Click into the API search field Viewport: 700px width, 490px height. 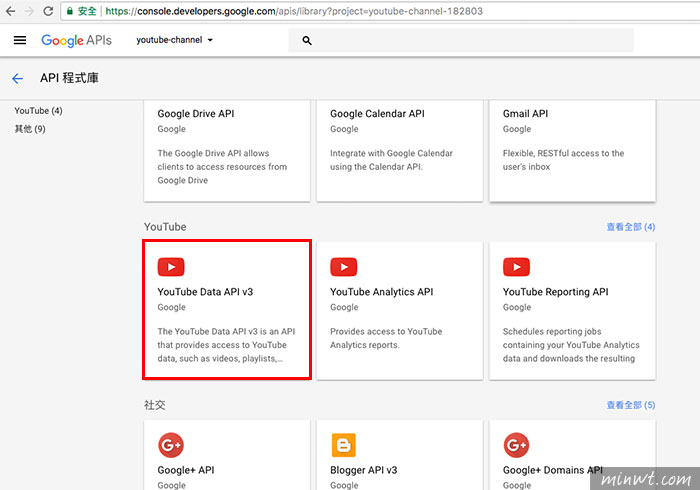pos(461,41)
